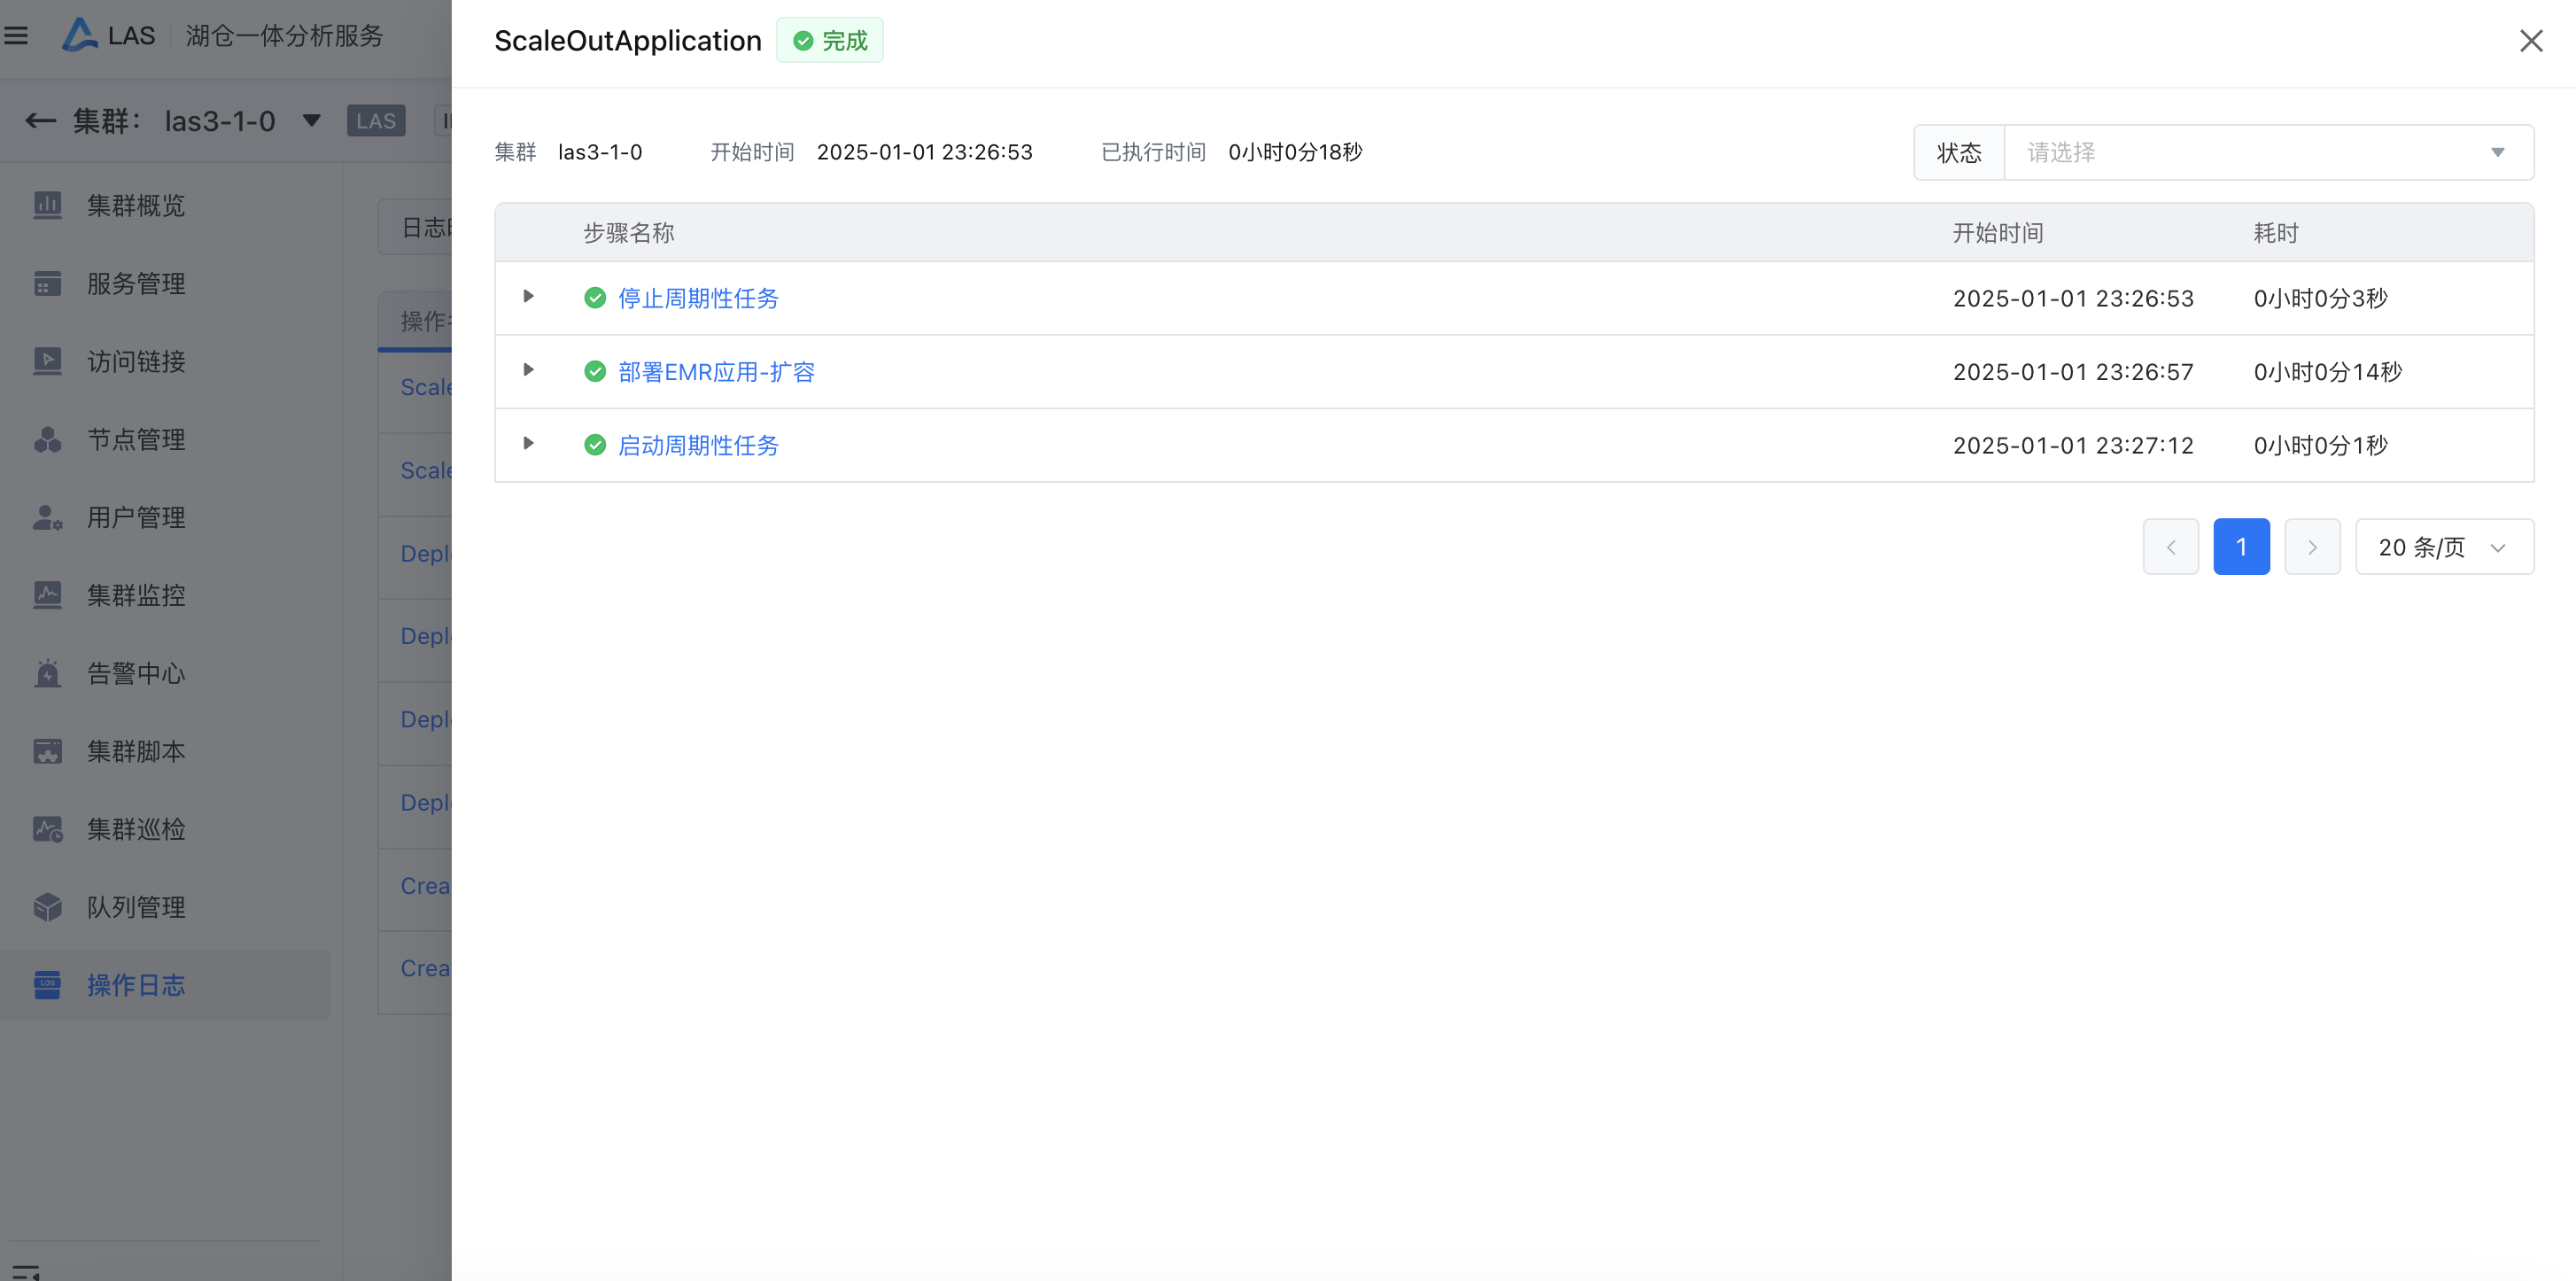Click the user management sidebar icon
Screen dimensions: 2576x1281
click(x=47, y=517)
